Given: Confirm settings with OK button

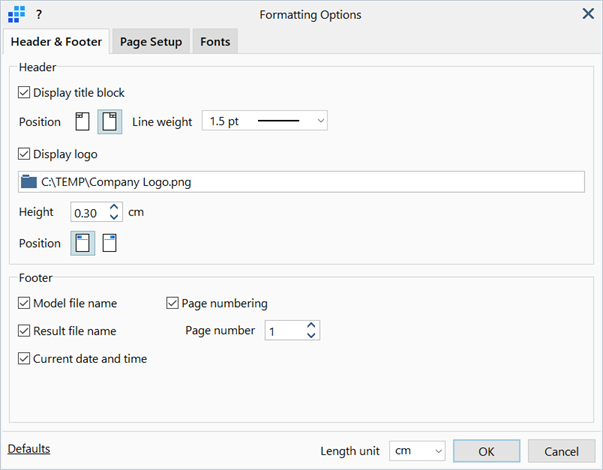Looking at the screenshot, I should (x=486, y=451).
